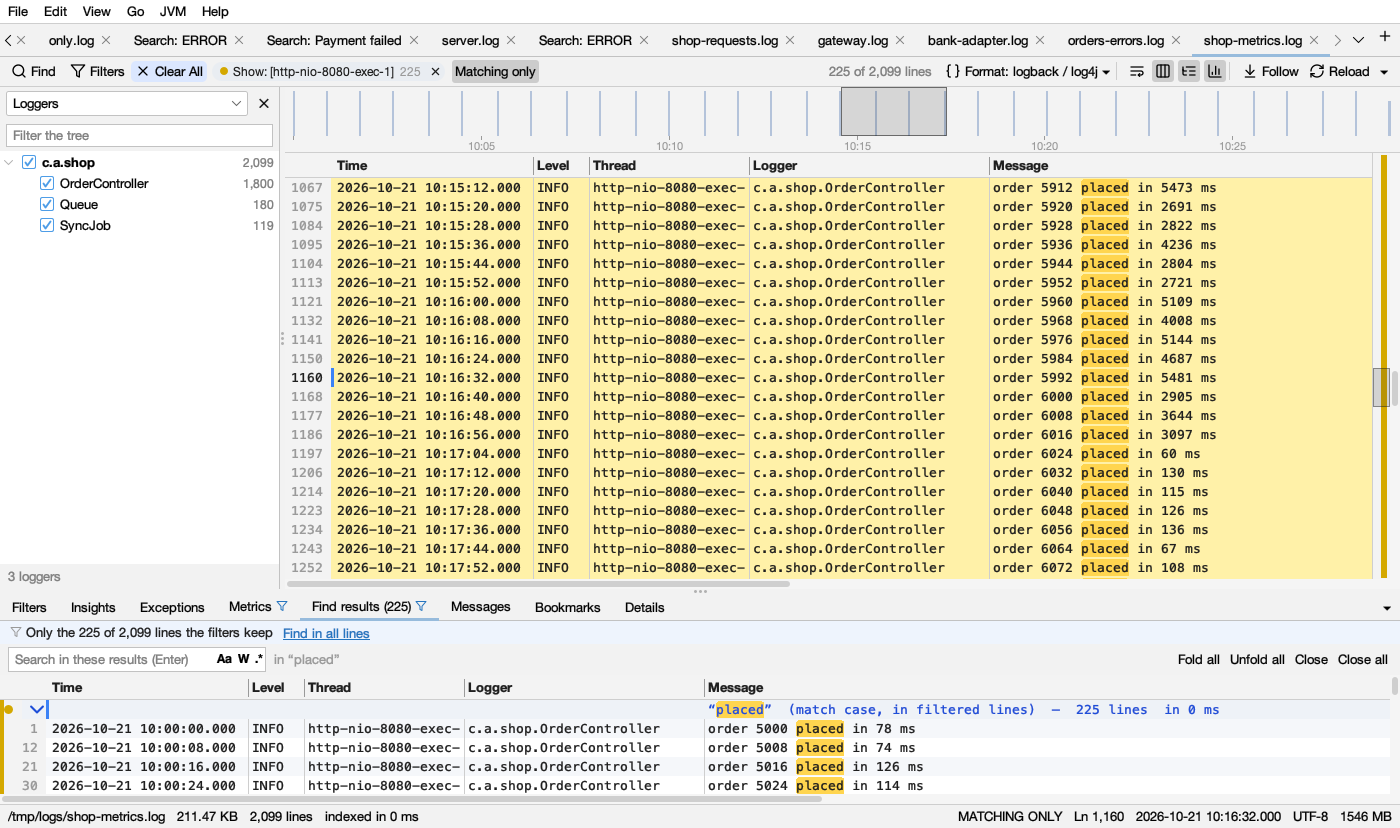Show the list of all open tabs
The image size is (1400, 828).
click(x=1358, y=40)
